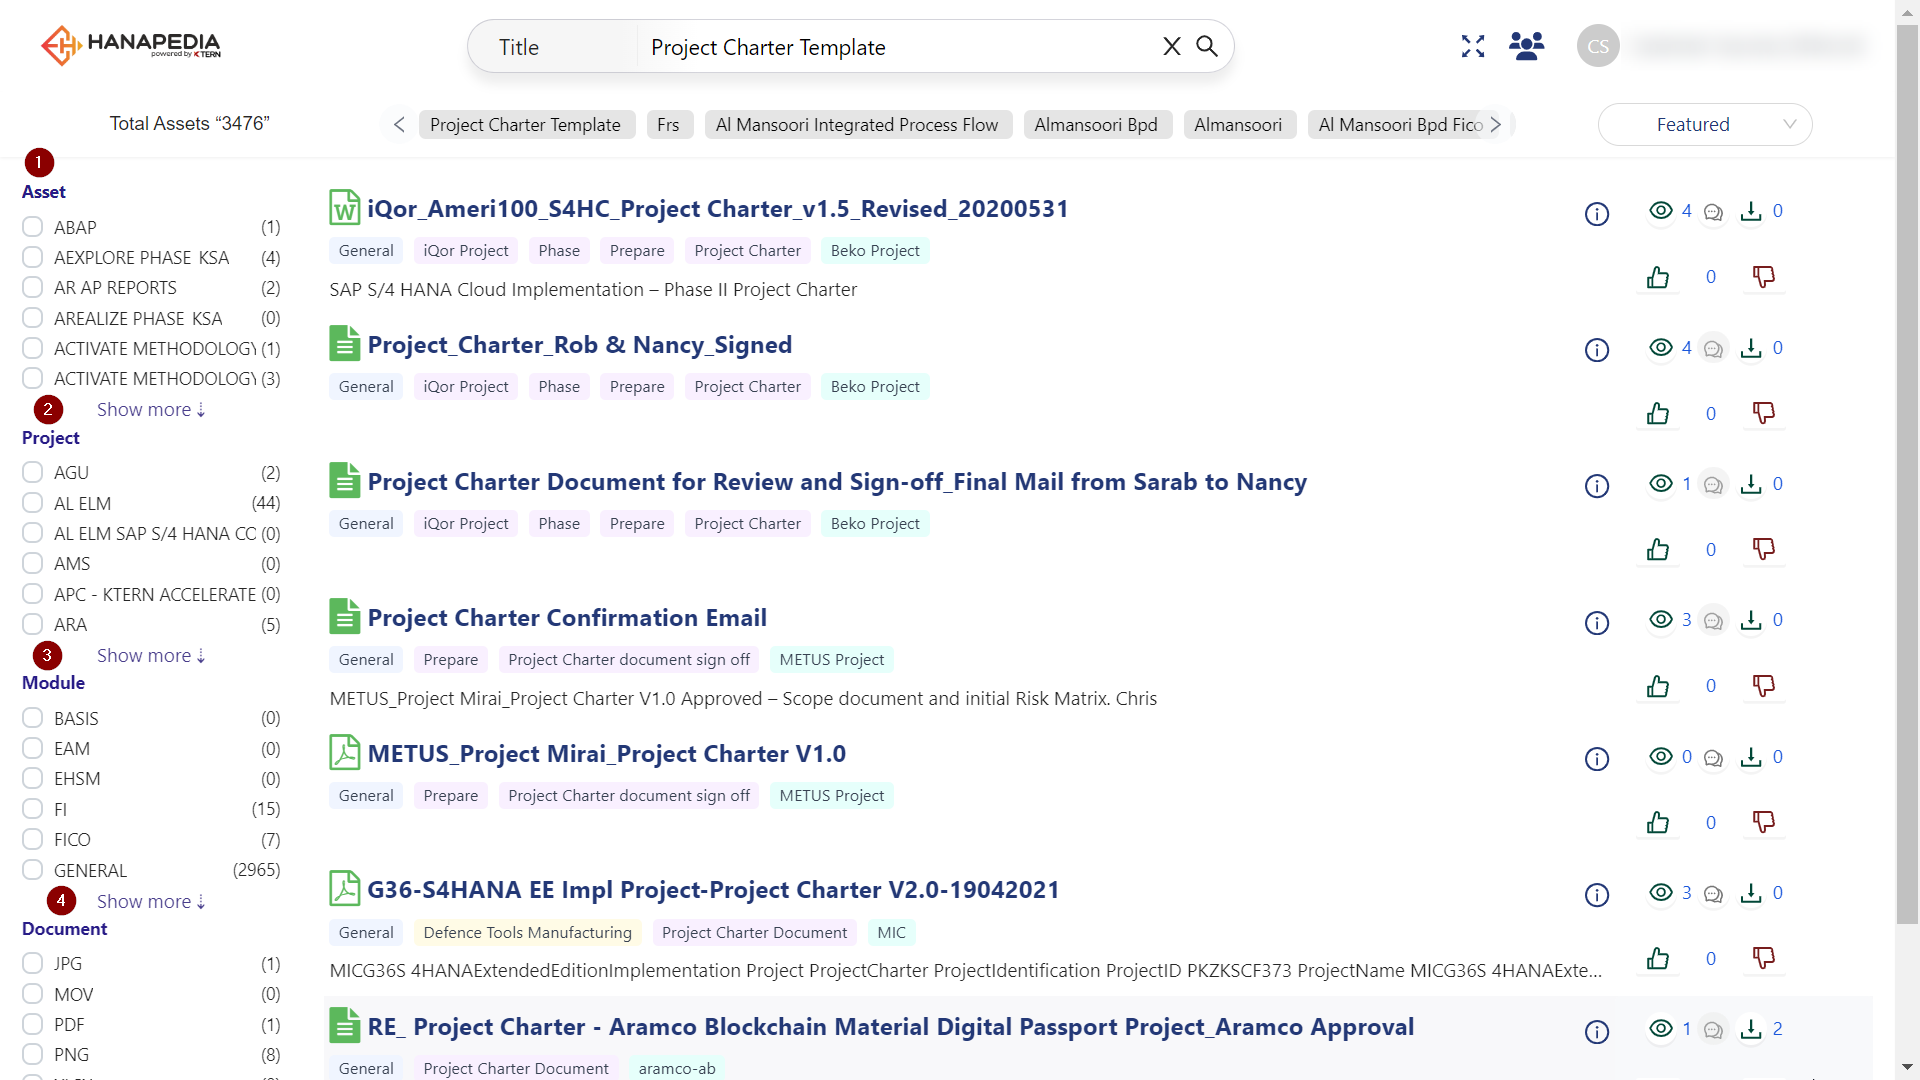The width and height of the screenshot is (1920, 1080).
Task: Click PDF file icon of METUS_Project Mirai
Action: (x=345, y=753)
